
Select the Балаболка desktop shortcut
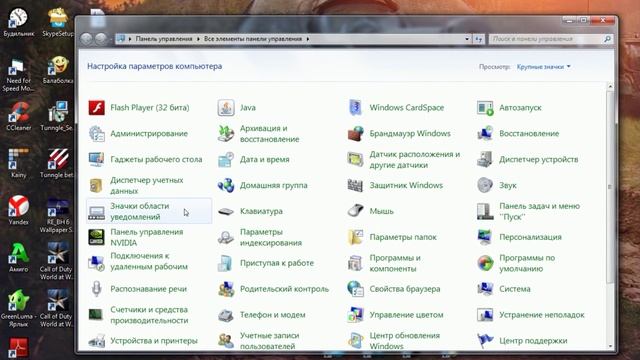(58, 70)
